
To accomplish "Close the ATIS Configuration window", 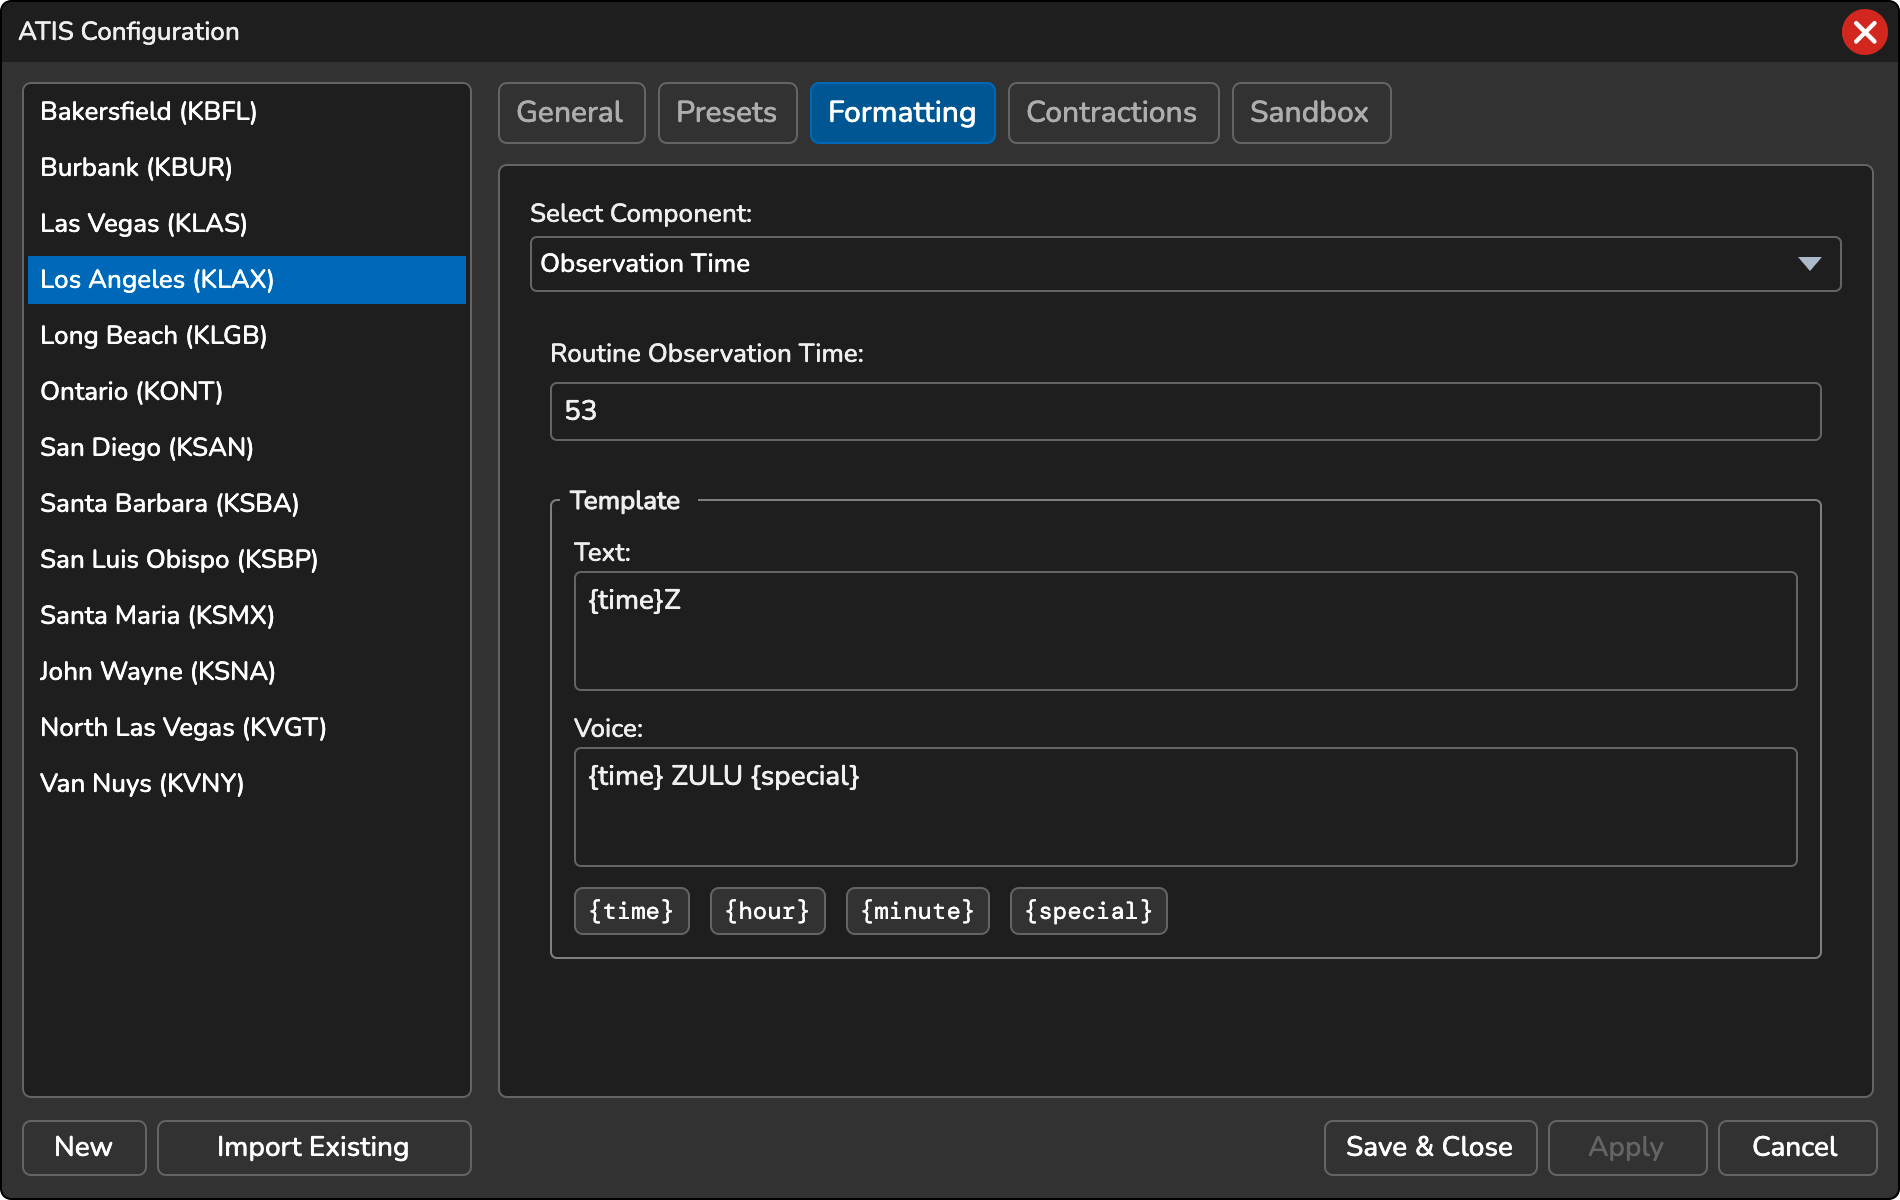I will (1864, 32).
